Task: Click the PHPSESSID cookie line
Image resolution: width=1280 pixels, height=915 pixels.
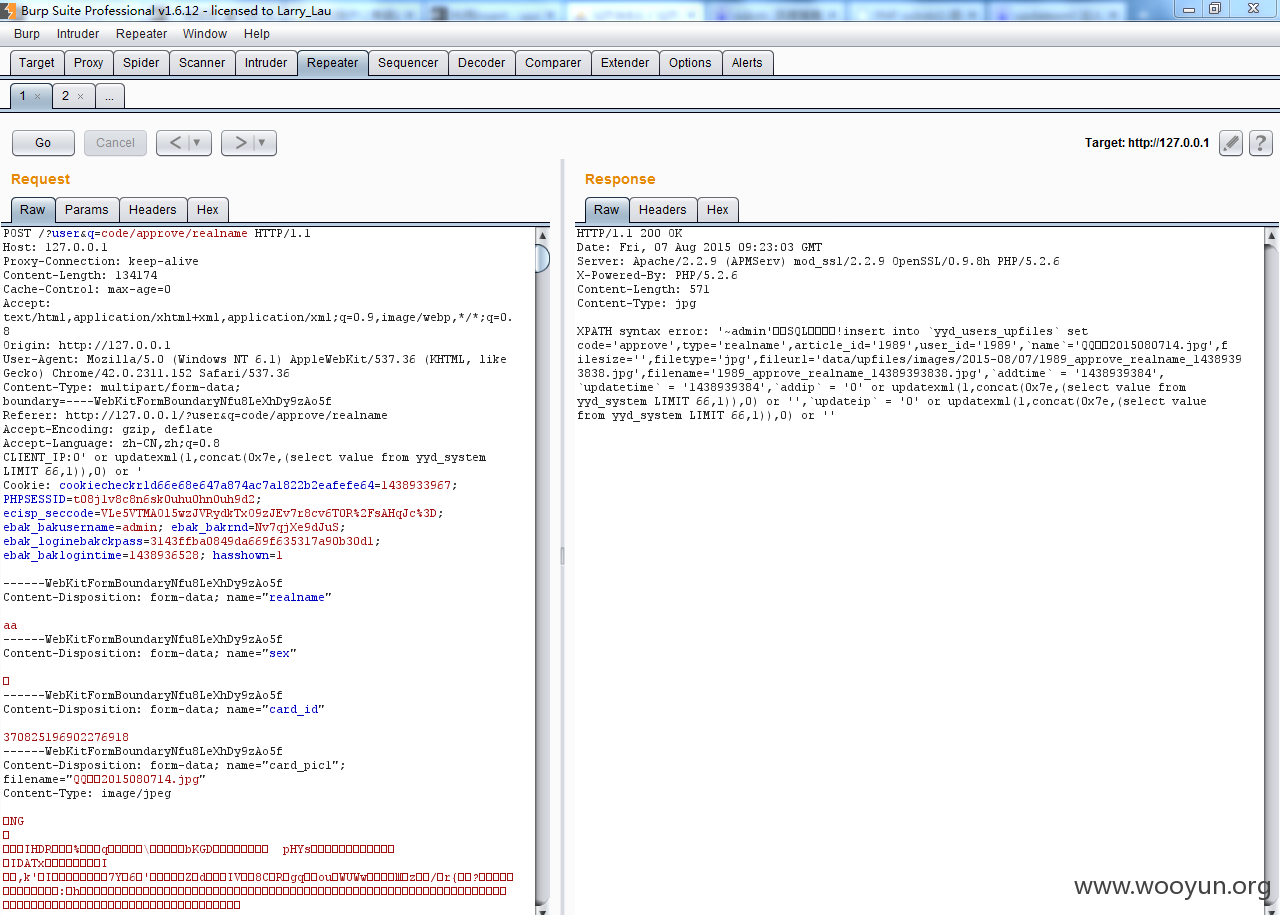Action: coord(132,499)
